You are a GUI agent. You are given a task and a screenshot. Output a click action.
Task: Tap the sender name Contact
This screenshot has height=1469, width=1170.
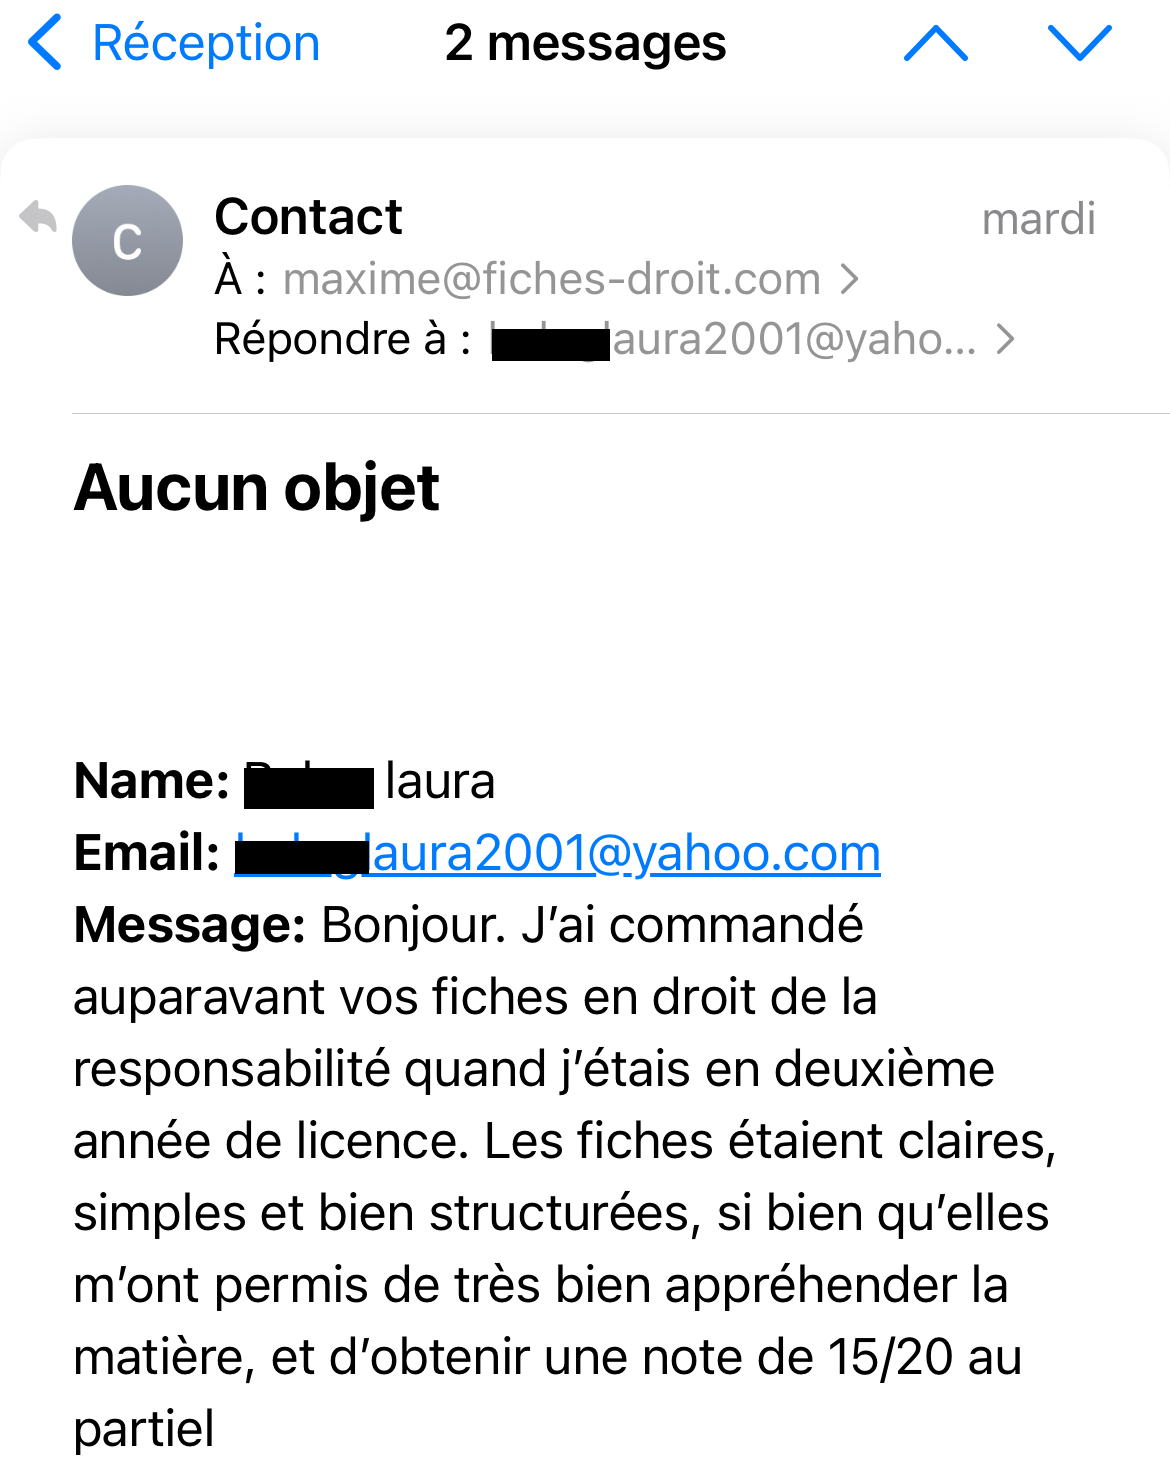(x=308, y=217)
